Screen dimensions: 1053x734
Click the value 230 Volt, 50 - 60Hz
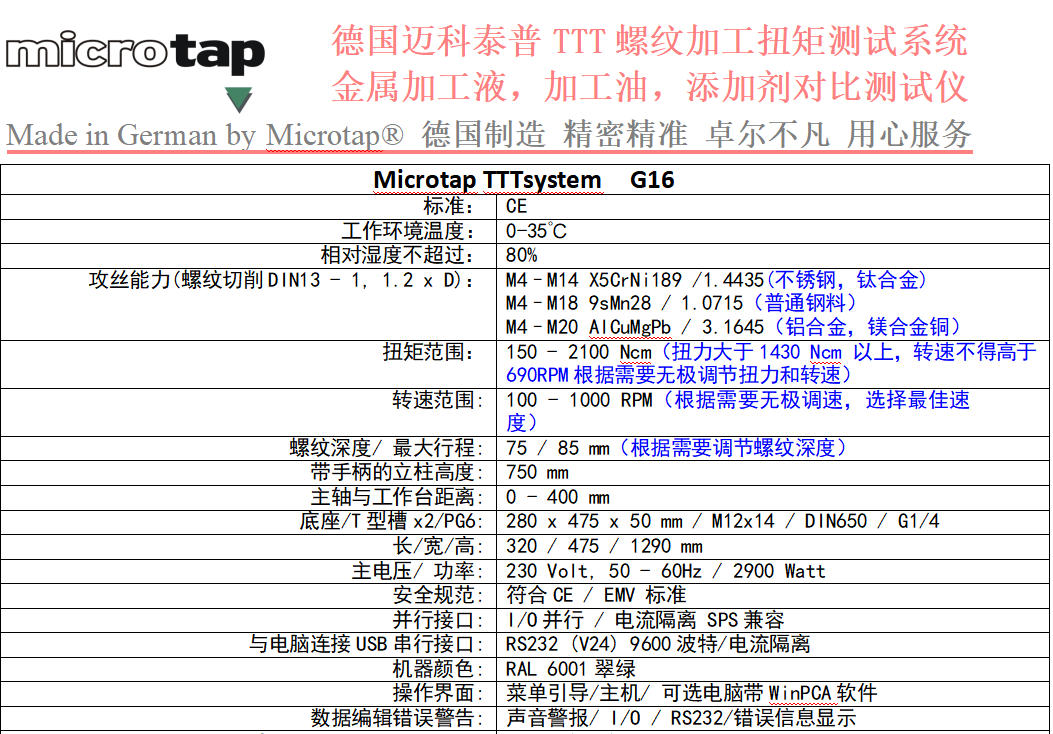pyautogui.click(x=604, y=571)
